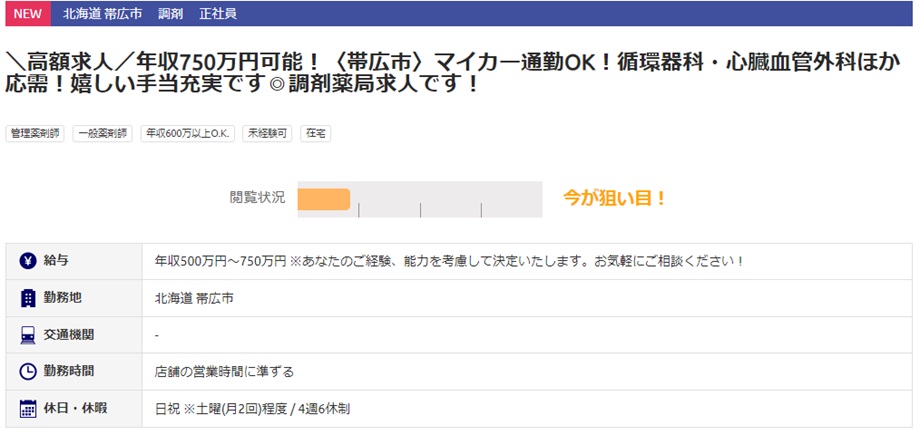
Task: Select the 管理薬剤師 tag
Action: 35,133
